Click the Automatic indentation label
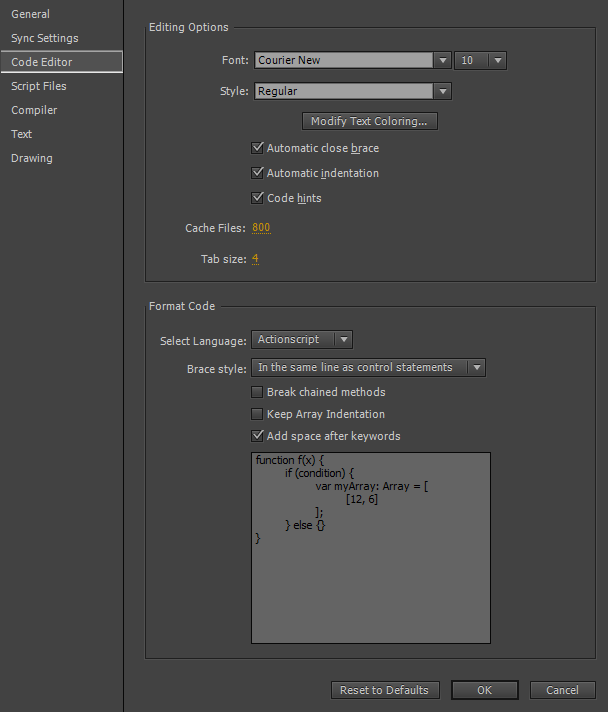The height and width of the screenshot is (712, 608). (323, 173)
